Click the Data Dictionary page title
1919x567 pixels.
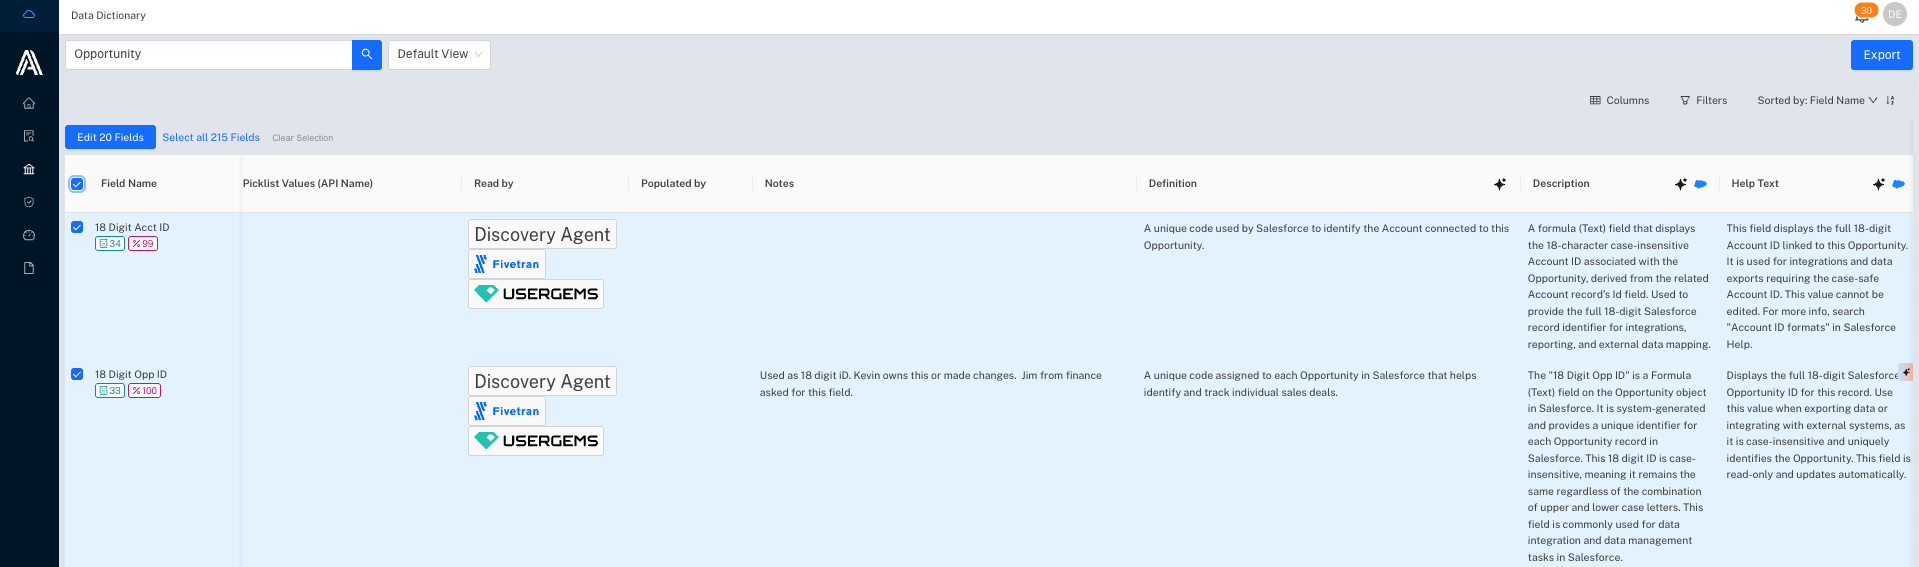108,15
